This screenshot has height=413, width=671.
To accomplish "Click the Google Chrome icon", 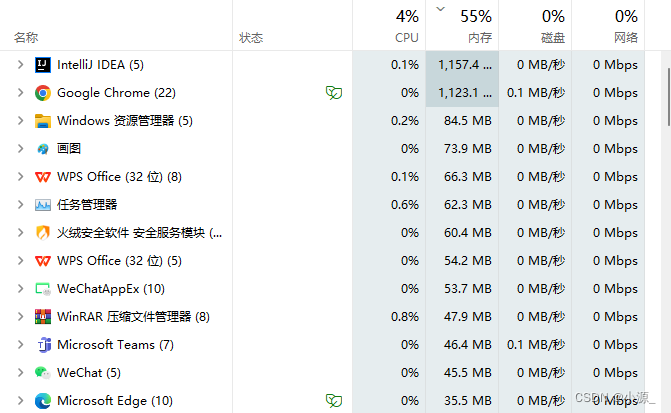I will (x=43, y=93).
